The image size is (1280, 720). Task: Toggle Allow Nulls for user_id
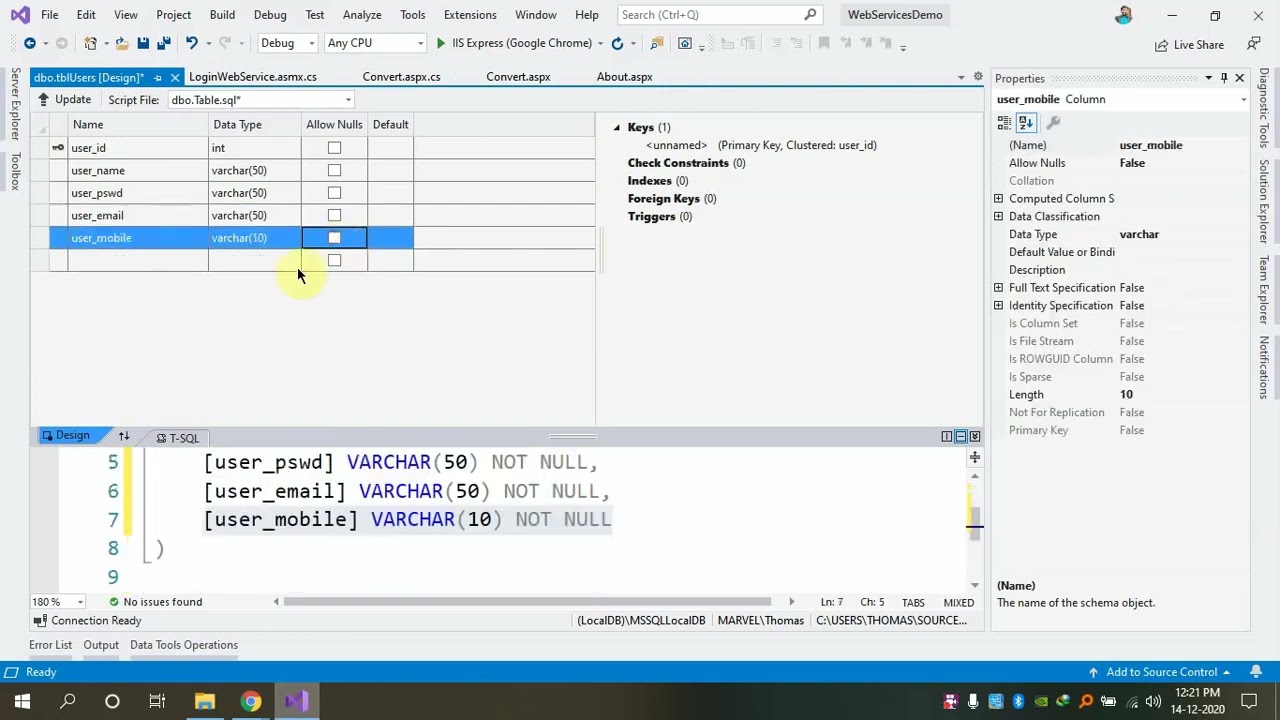tap(334, 148)
